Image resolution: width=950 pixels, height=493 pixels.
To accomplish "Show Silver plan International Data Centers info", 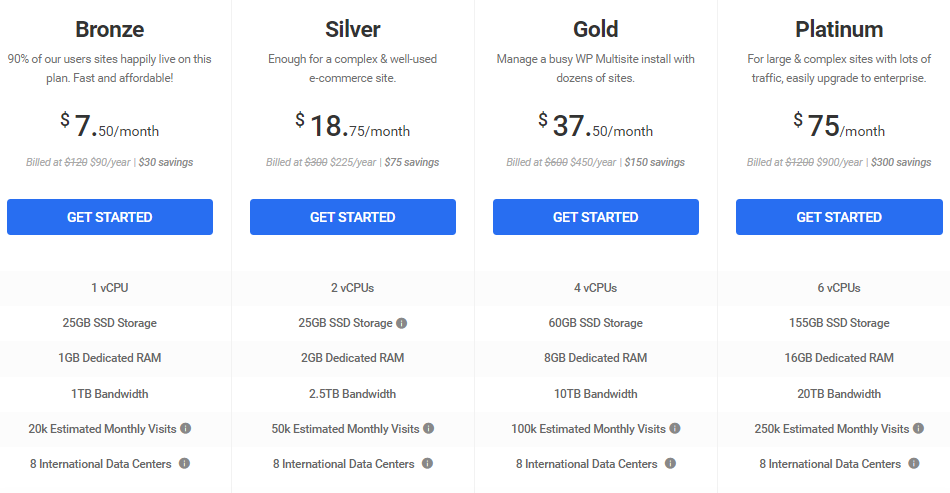I will click(x=427, y=464).
